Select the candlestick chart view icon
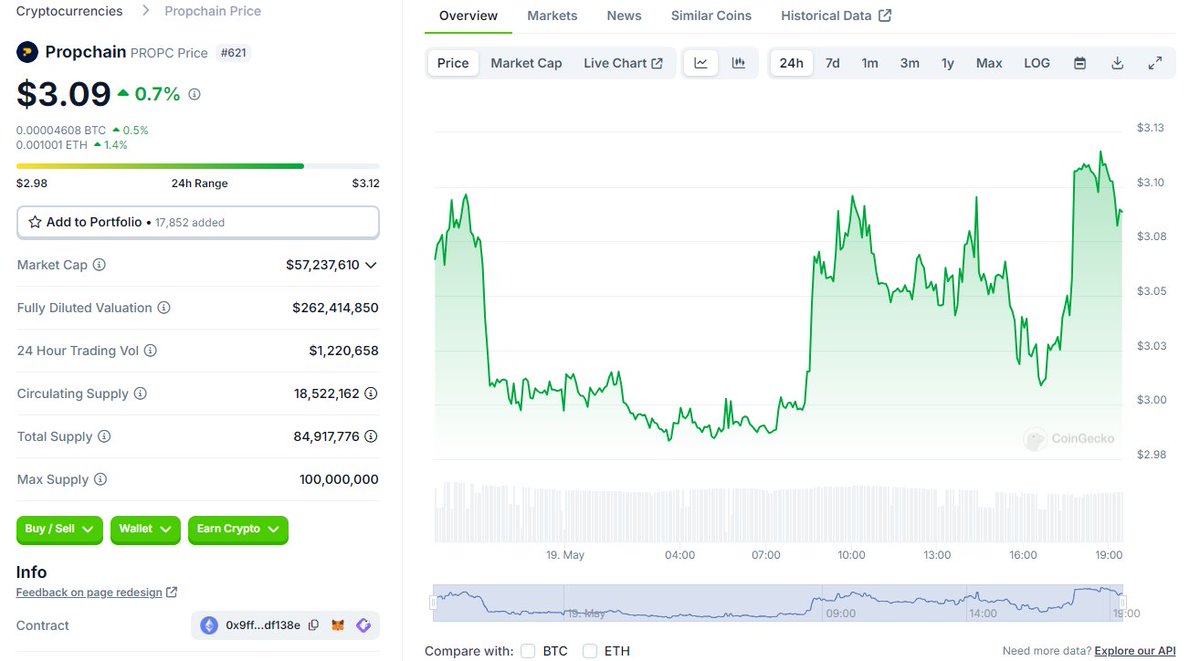Screen dimensions: 1200x661 pos(738,63)
